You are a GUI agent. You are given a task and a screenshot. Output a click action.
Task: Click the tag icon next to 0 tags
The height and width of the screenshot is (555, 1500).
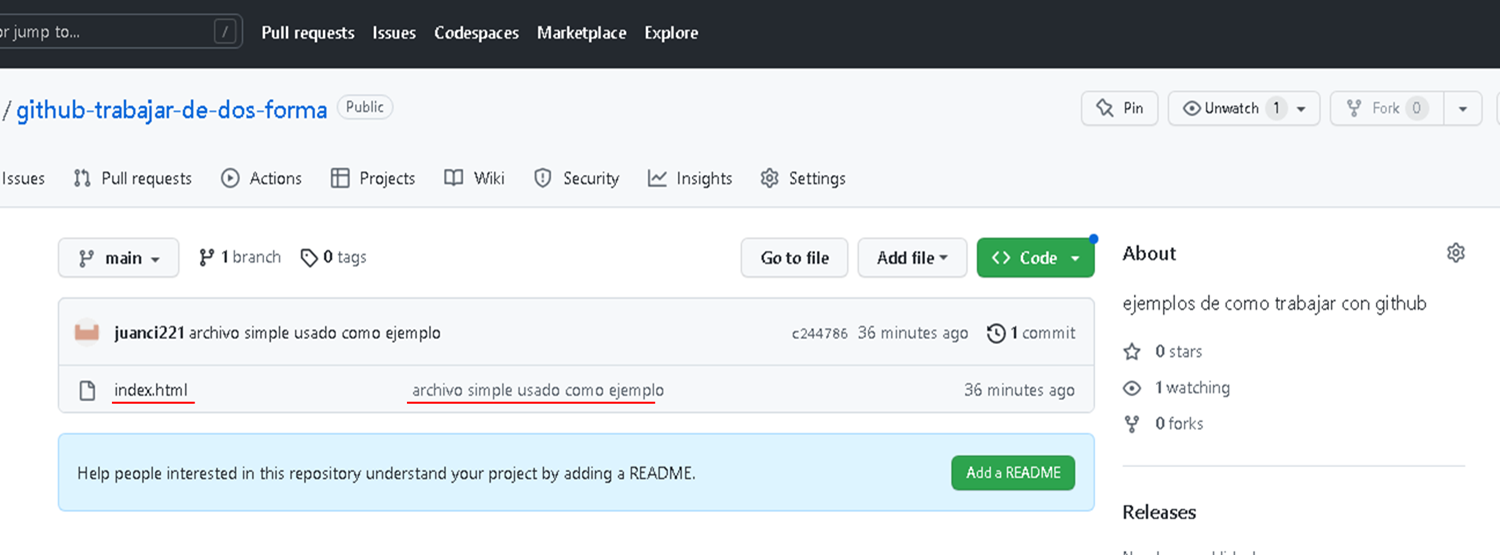tap(309, 257)
